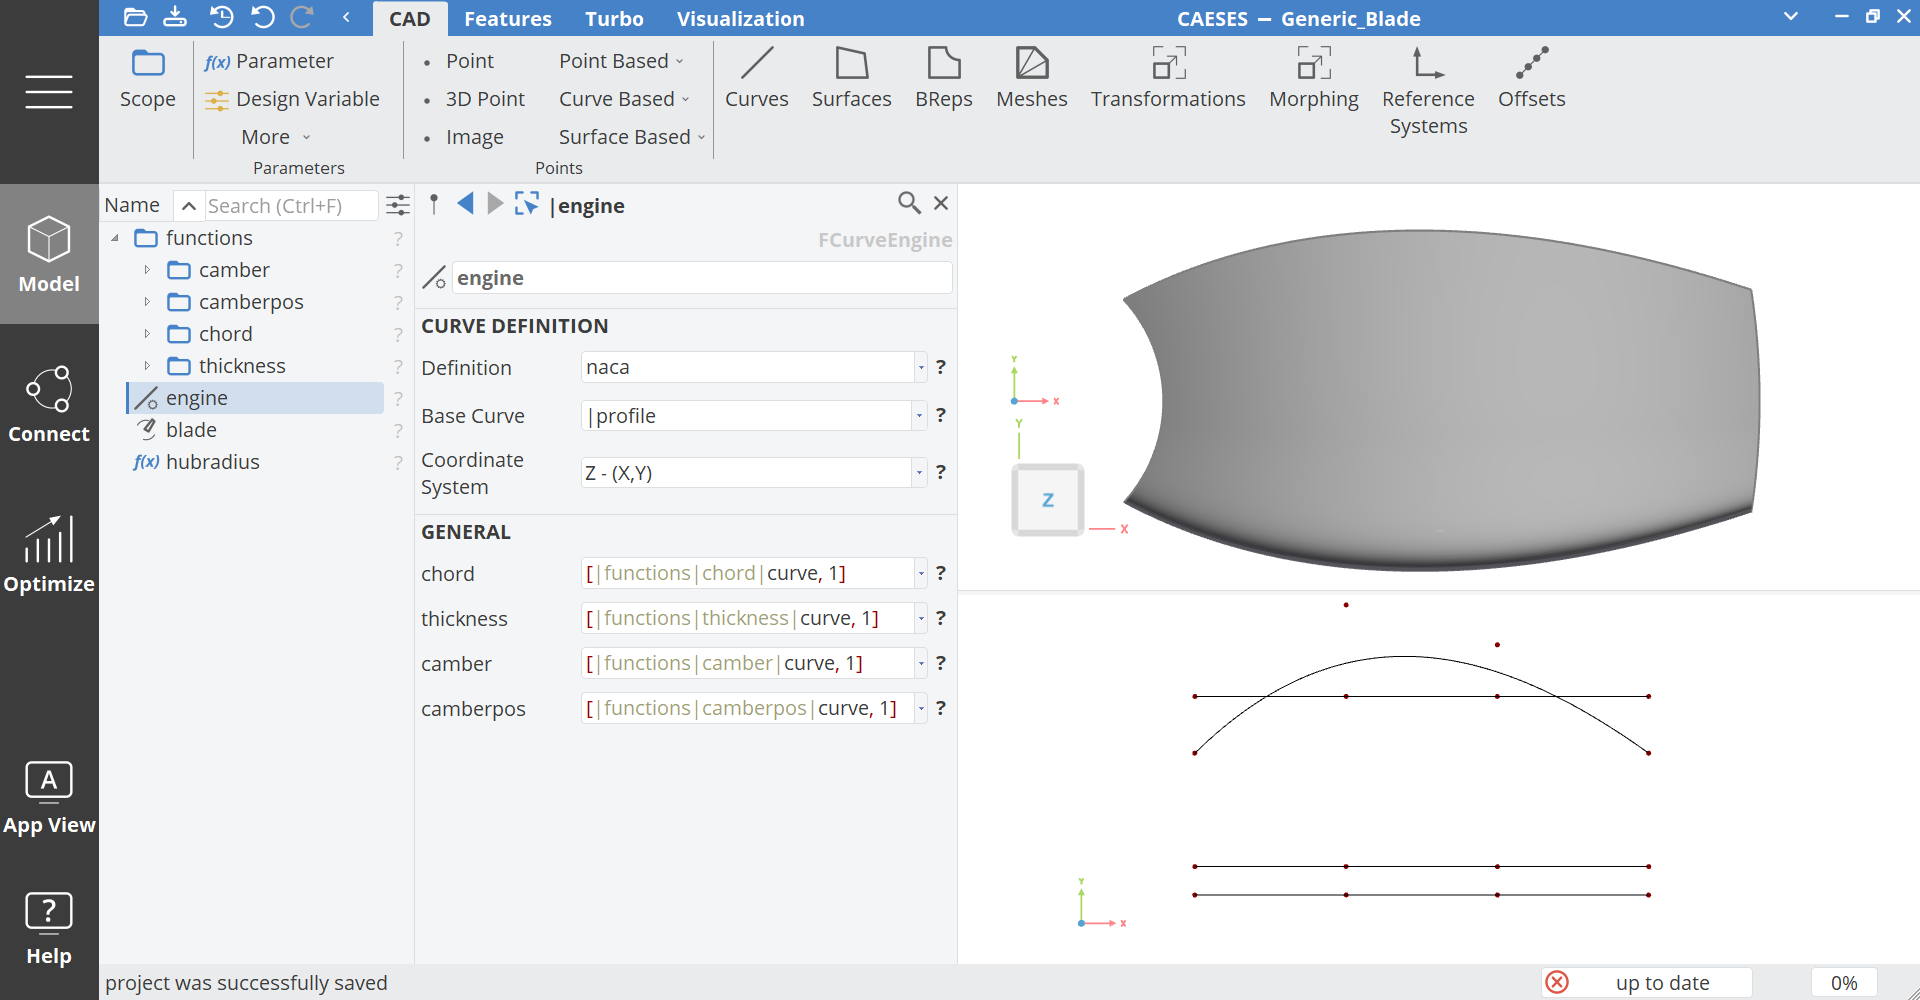
Task: Toggle visibility marker for the blade item
Action: [398, 431]
